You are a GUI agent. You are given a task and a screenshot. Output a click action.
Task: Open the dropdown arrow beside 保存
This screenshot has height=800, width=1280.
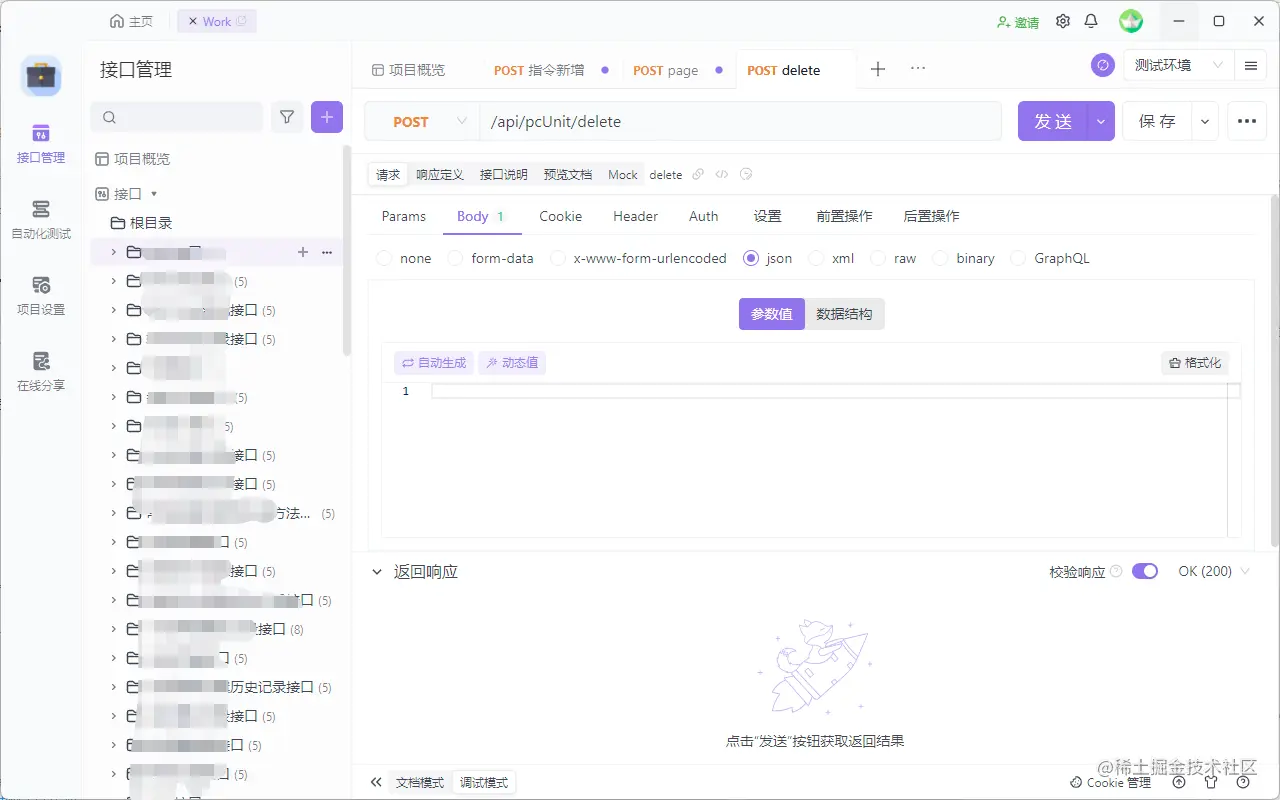pyautogui.click(x=1205, y=121)
